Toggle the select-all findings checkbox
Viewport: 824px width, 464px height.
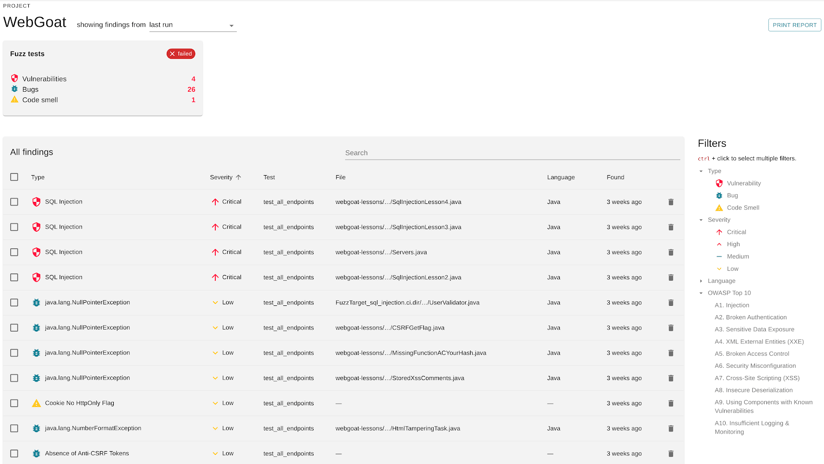[14, 177]
